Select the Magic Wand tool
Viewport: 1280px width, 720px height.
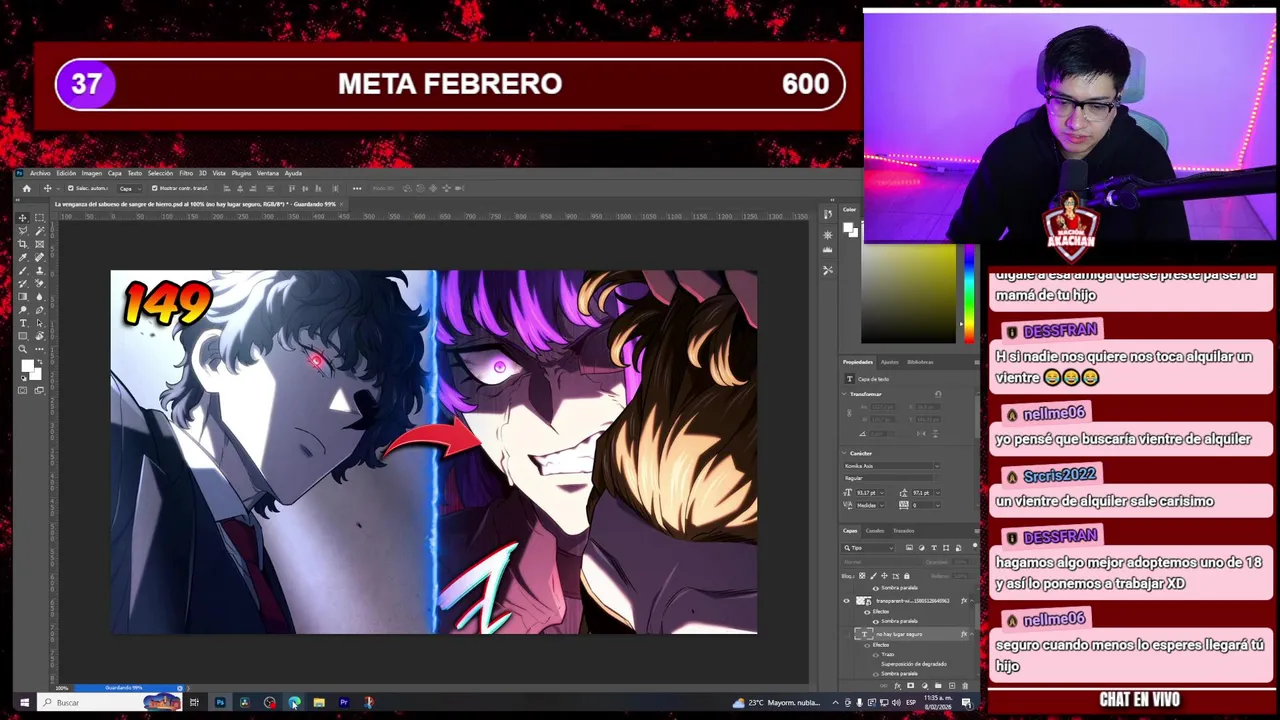[39, 230]
